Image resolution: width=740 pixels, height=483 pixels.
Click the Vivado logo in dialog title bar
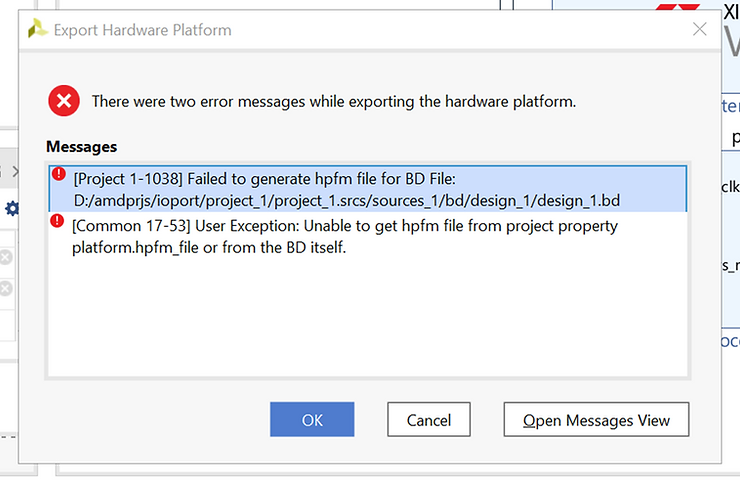[x=38, y=30]
